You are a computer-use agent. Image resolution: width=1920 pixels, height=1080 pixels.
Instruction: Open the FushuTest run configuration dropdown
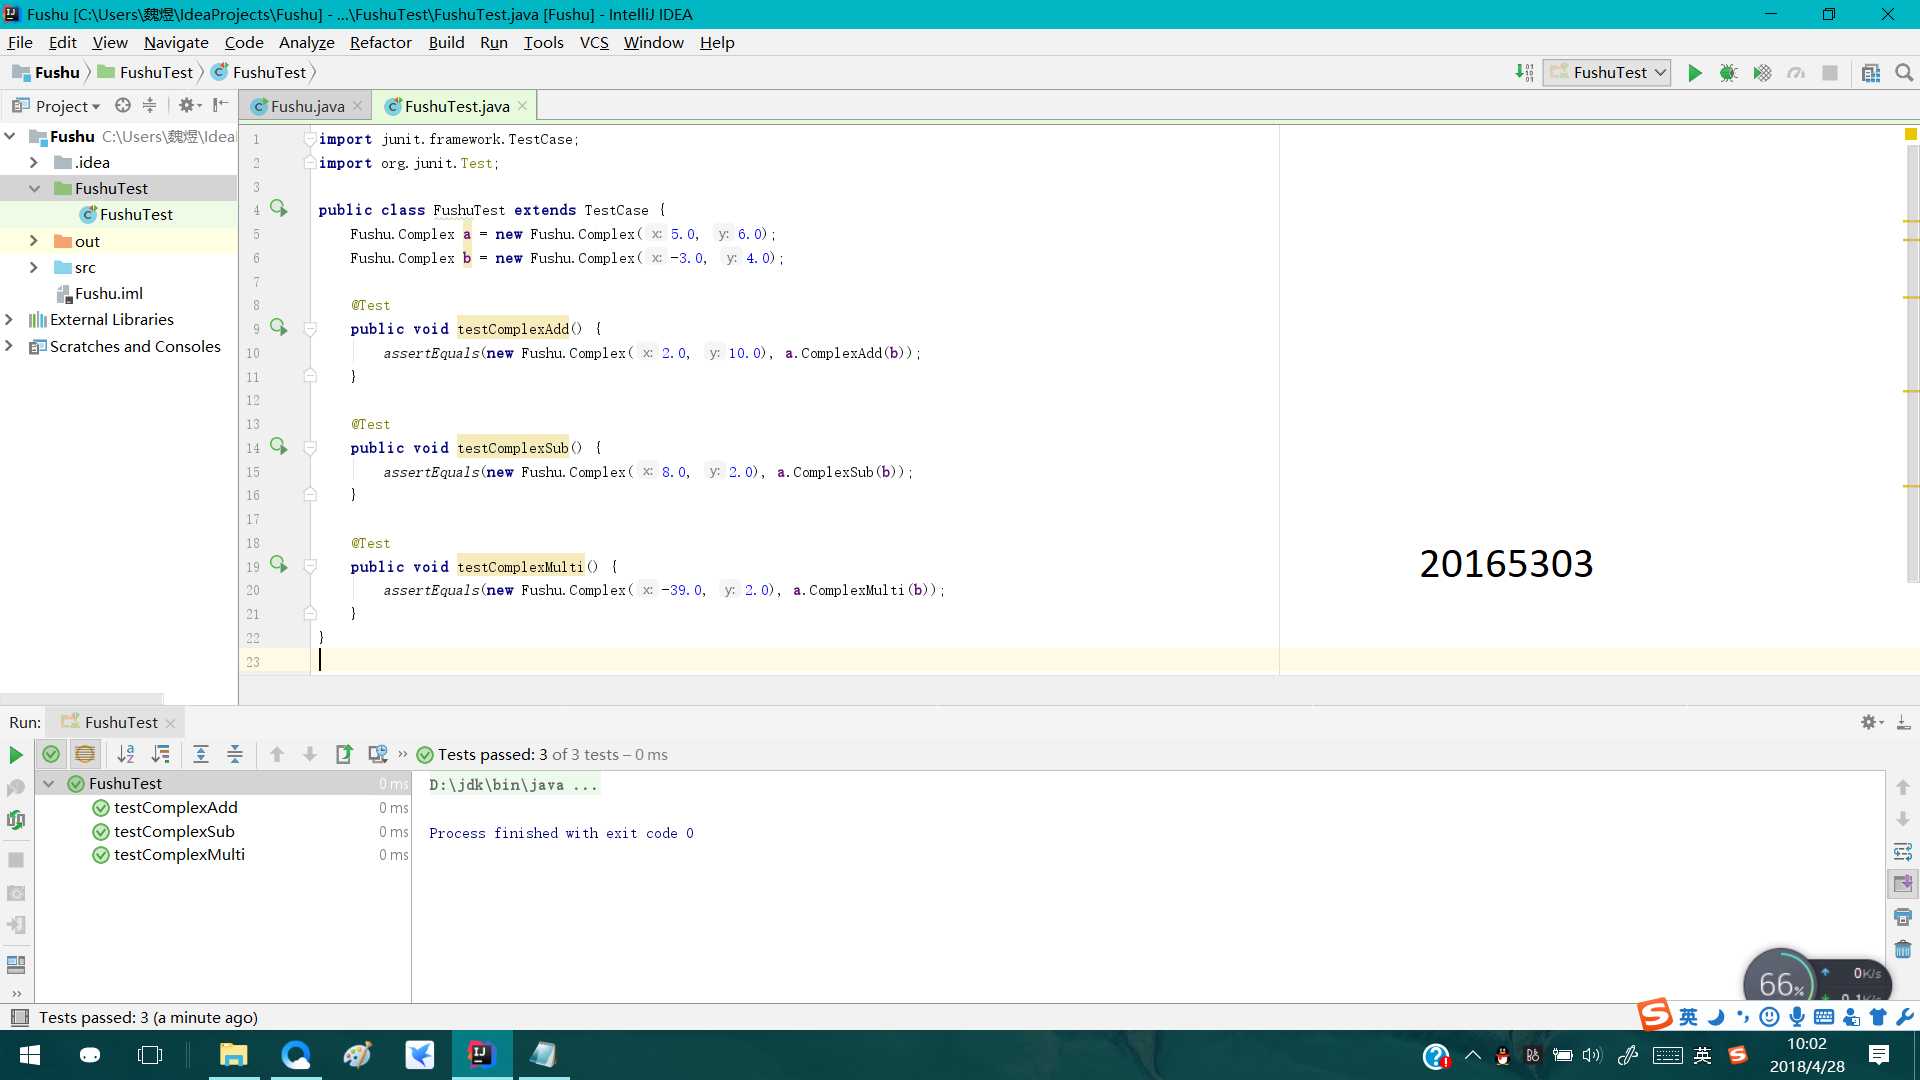[1607, 73]
